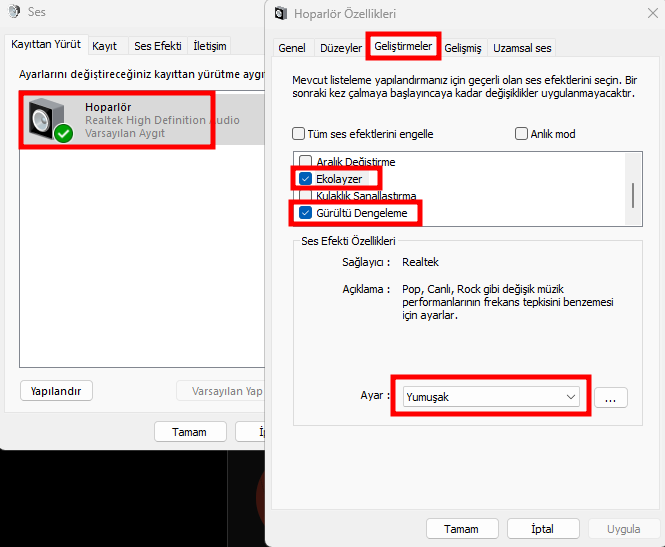Enable the 'Anlık mod' checkbox
This screenshot has width=665, height=547.
click(x=521, y=134)
